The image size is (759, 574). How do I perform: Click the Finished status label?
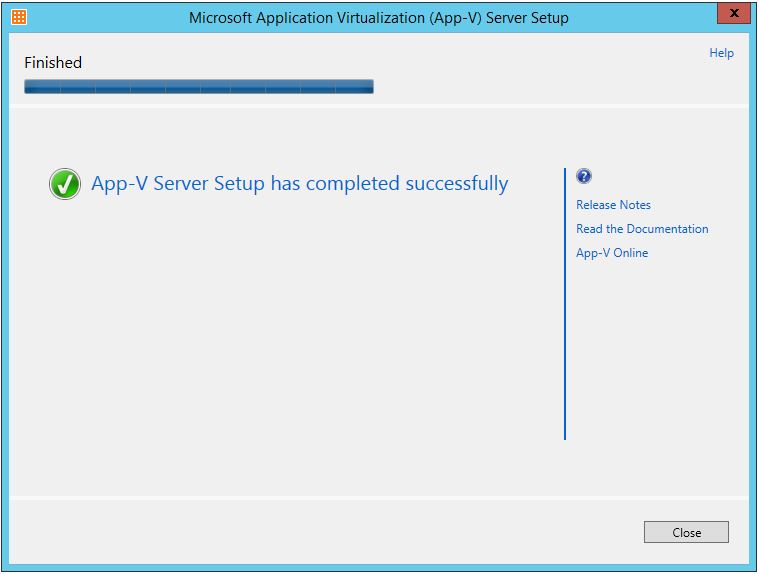click(x=53, y=62)
